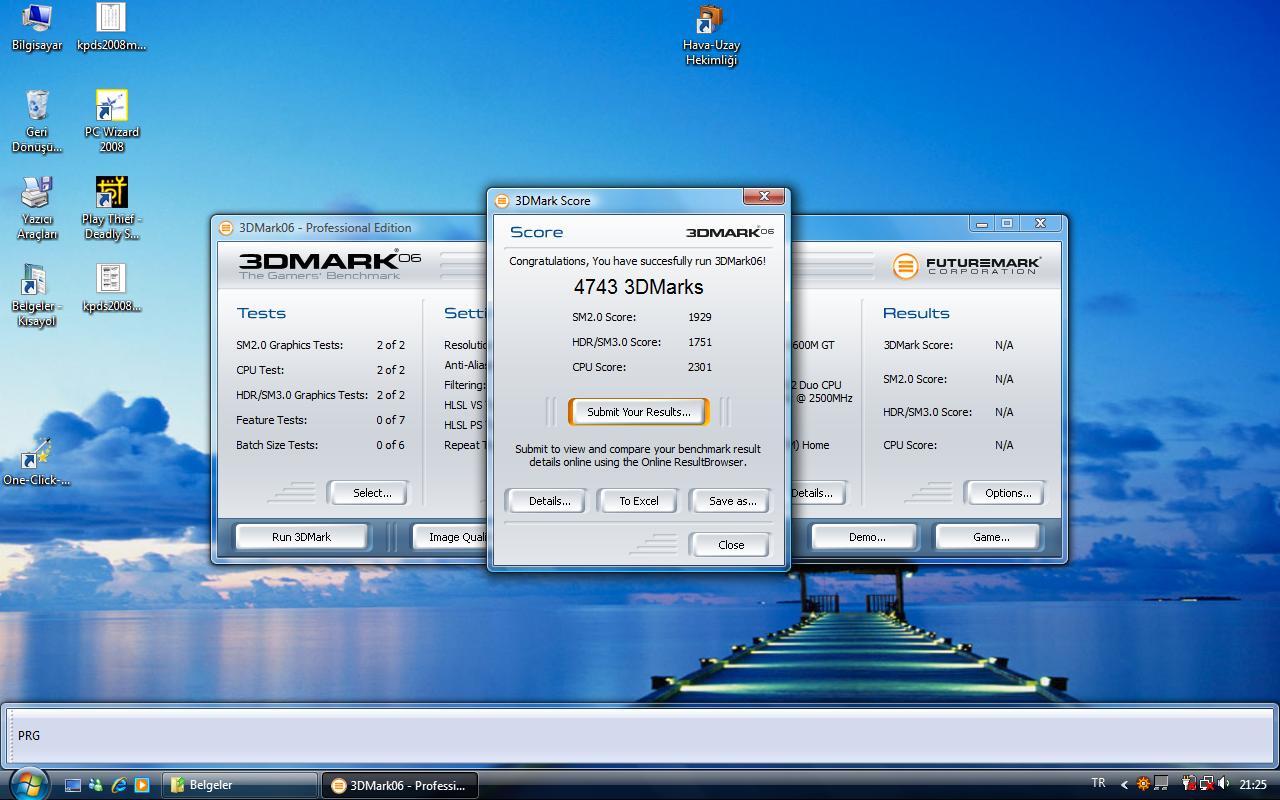
Task: Switch to Belgeler taskbar window
Action: [241, 785]
